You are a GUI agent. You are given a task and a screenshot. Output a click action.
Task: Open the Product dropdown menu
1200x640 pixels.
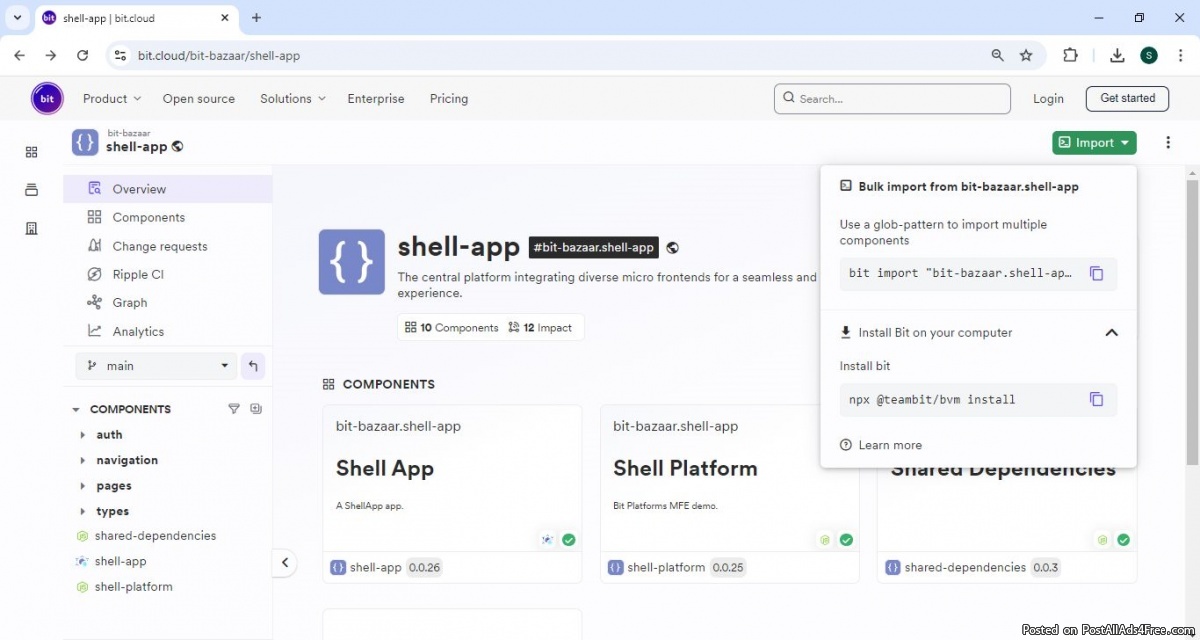point(112,99)
